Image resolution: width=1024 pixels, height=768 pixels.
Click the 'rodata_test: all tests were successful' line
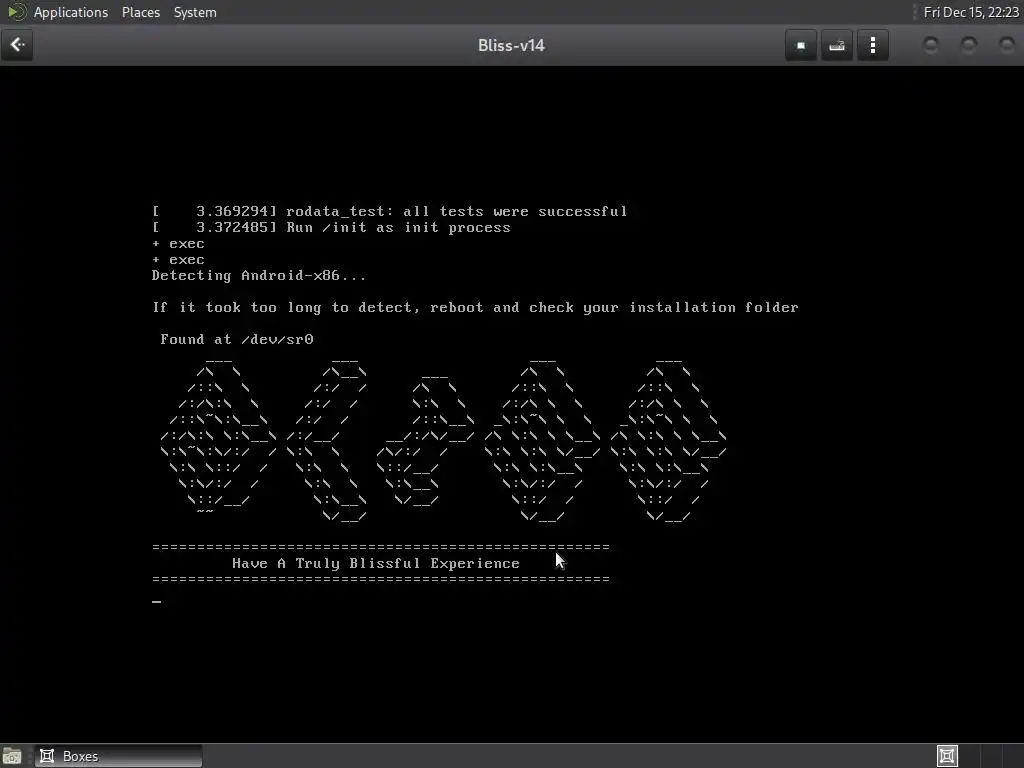pos(390,212)
